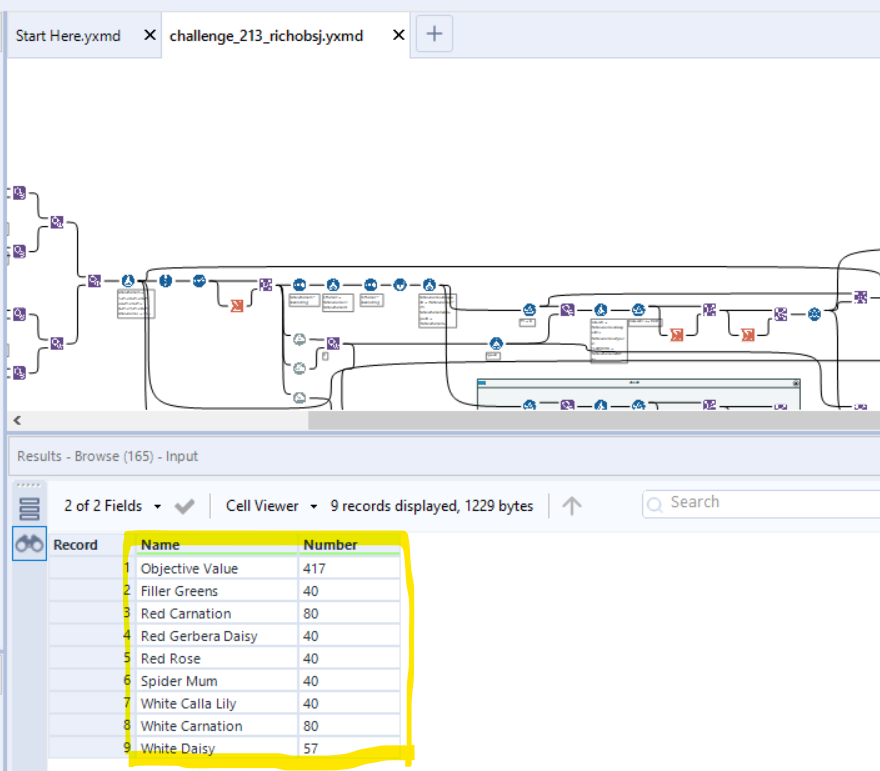880x771 pixels.
Task: Select the Select tool with checkmark icon
Action: 199,281
